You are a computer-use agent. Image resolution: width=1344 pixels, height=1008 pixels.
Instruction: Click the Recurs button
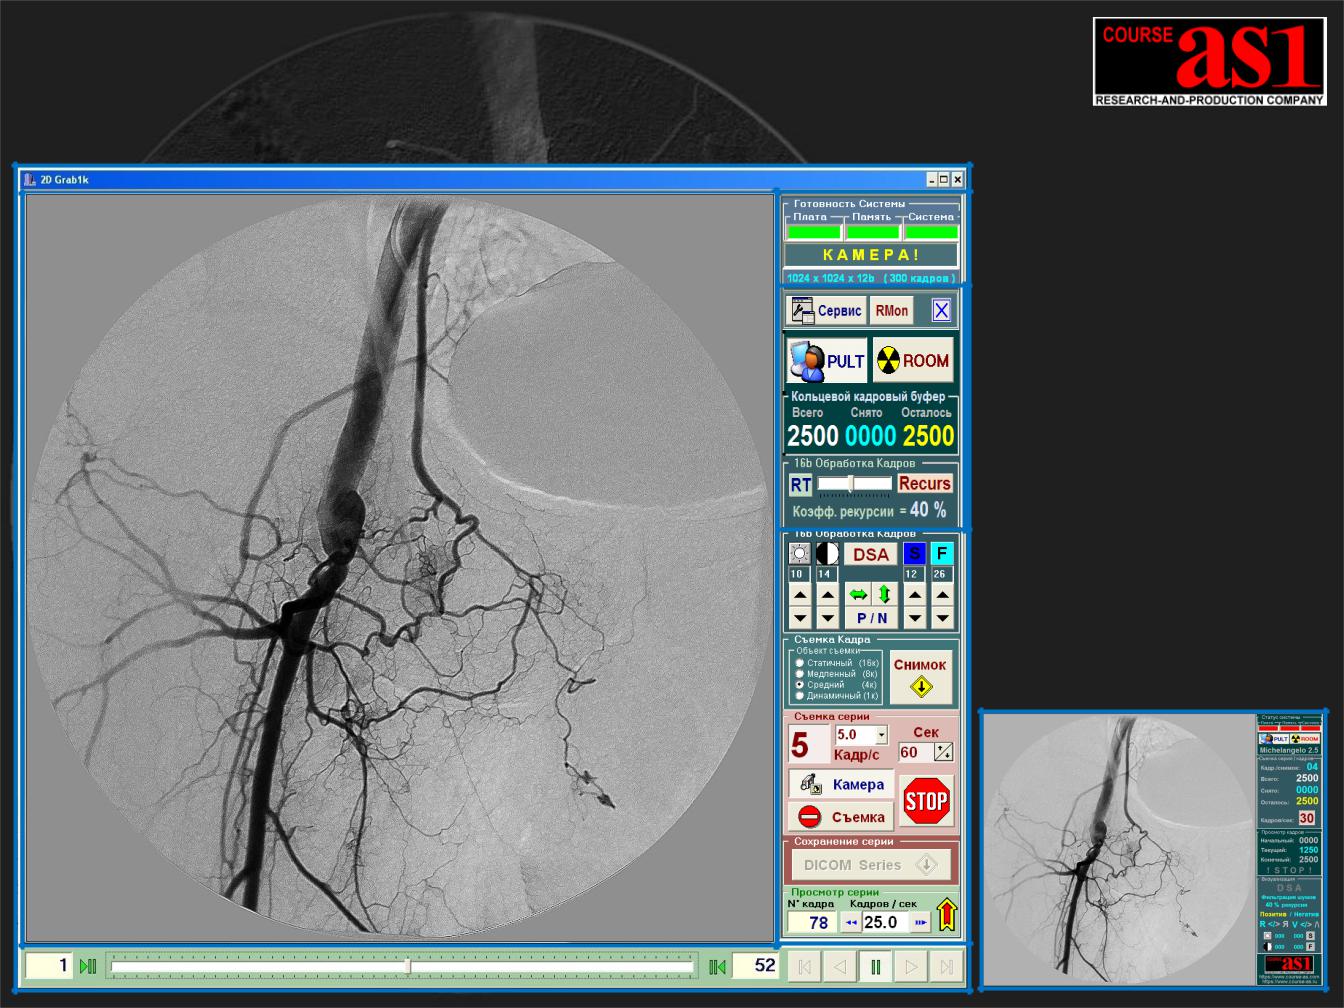coord(924,484)
